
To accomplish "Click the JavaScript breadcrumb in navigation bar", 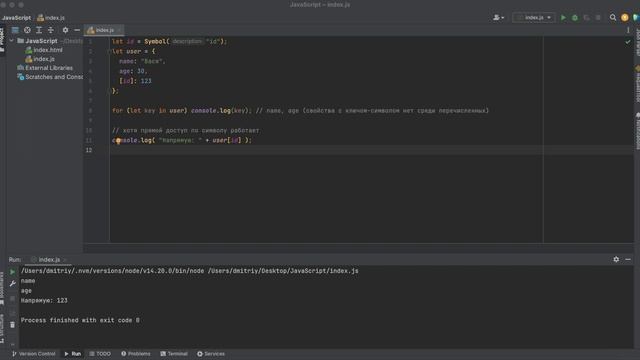I will pyautogui.click(x=16, y=18).
